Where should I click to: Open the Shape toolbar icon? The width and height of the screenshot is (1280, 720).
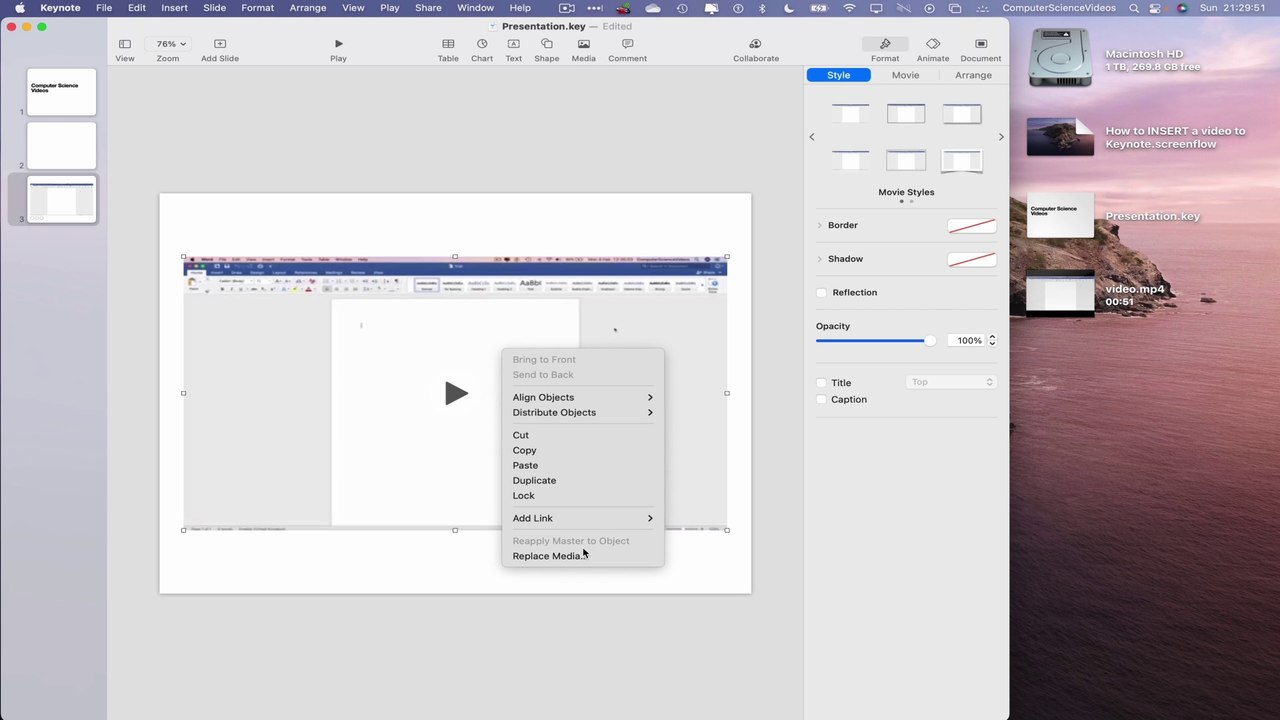[546, 44]
